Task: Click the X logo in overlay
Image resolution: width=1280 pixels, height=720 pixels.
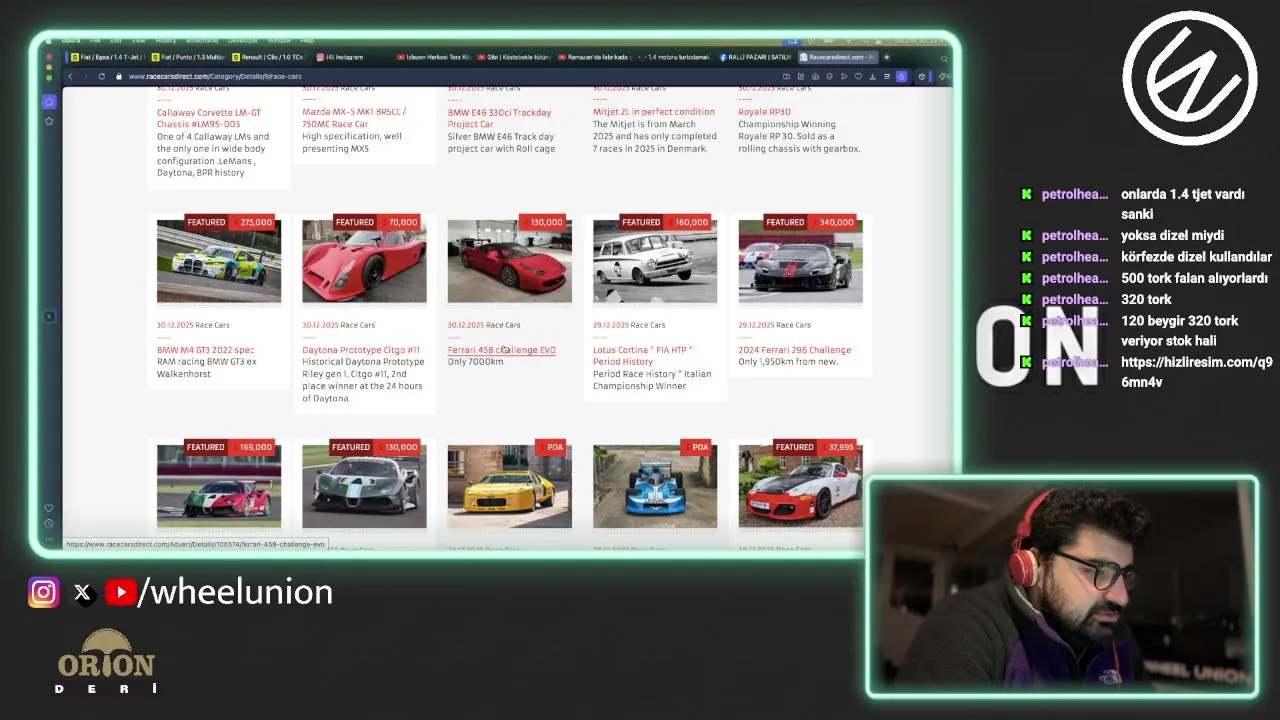Action: 83,593
